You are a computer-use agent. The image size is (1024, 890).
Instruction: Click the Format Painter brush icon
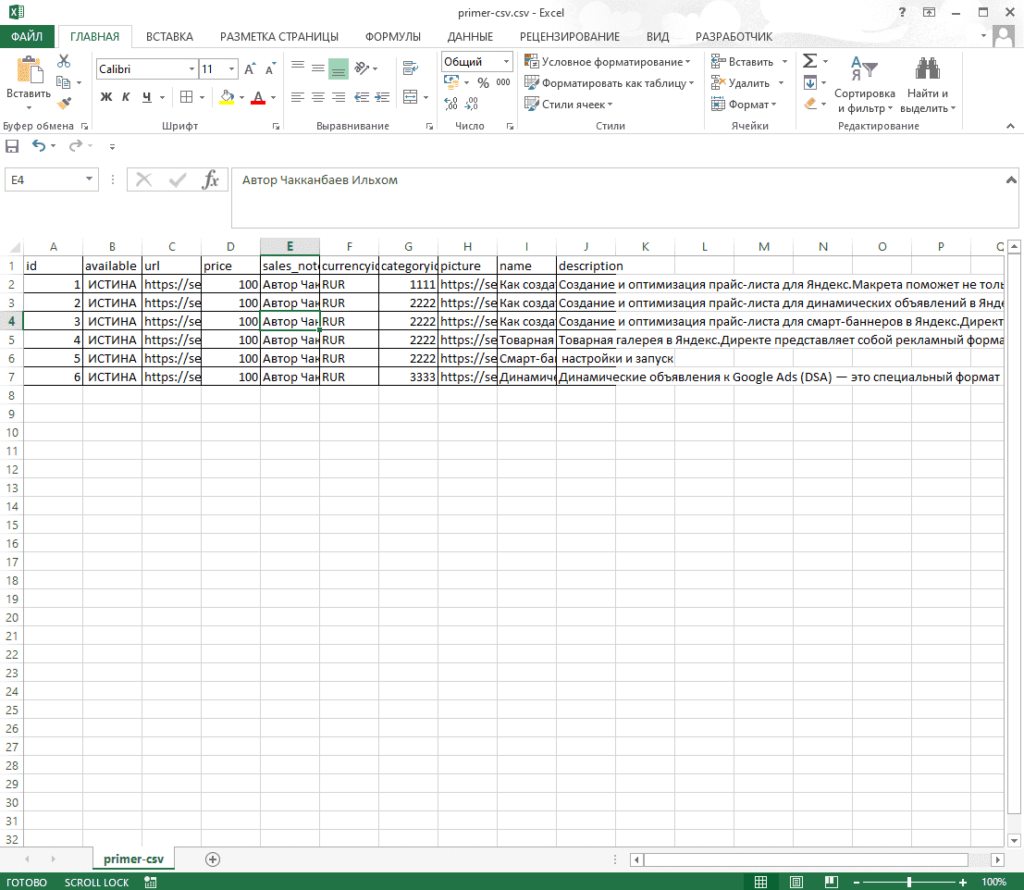click(64, 103)
